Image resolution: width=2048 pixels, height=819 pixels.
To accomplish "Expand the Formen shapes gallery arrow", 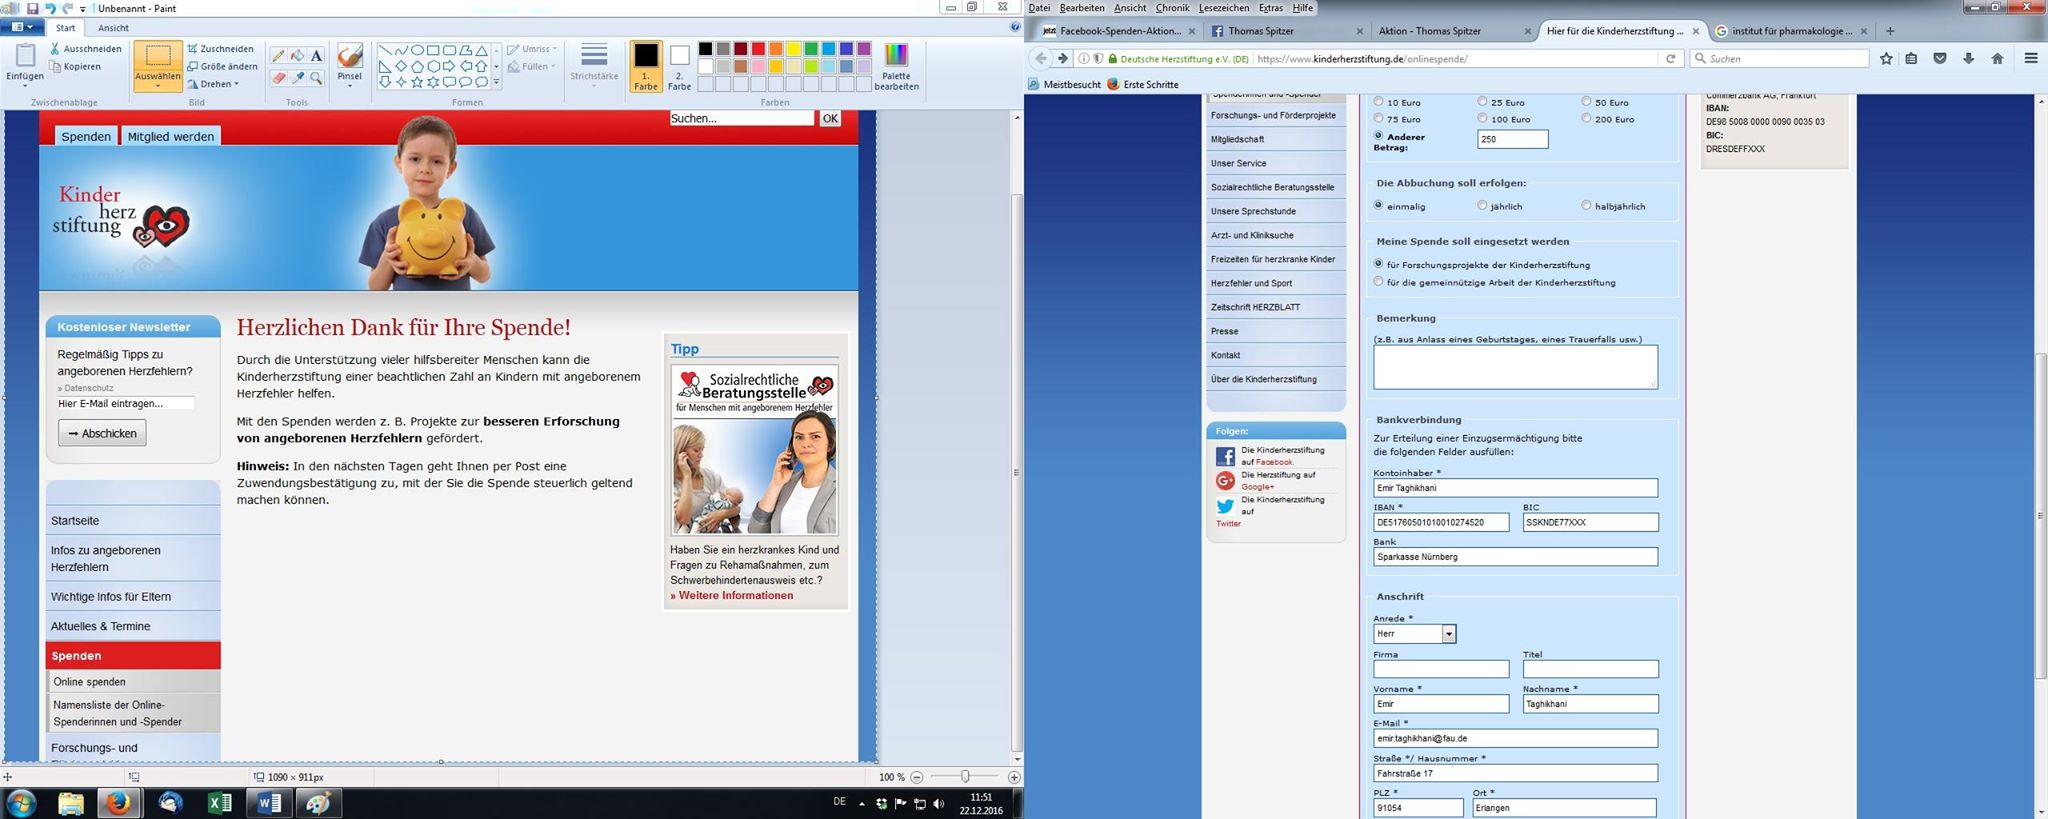I will click(x=496, y=83).
